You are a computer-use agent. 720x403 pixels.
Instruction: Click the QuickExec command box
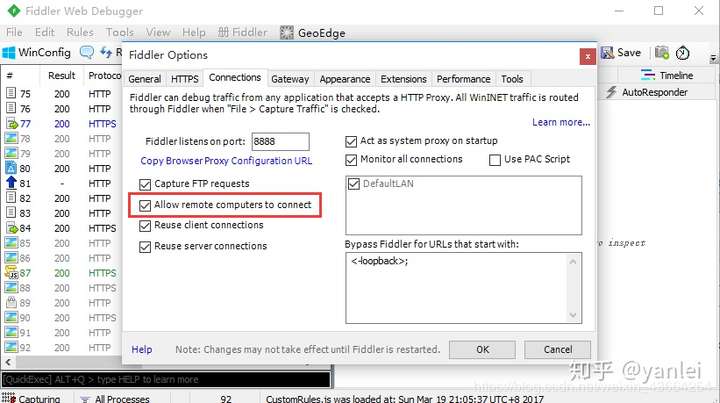click(166, 380)
